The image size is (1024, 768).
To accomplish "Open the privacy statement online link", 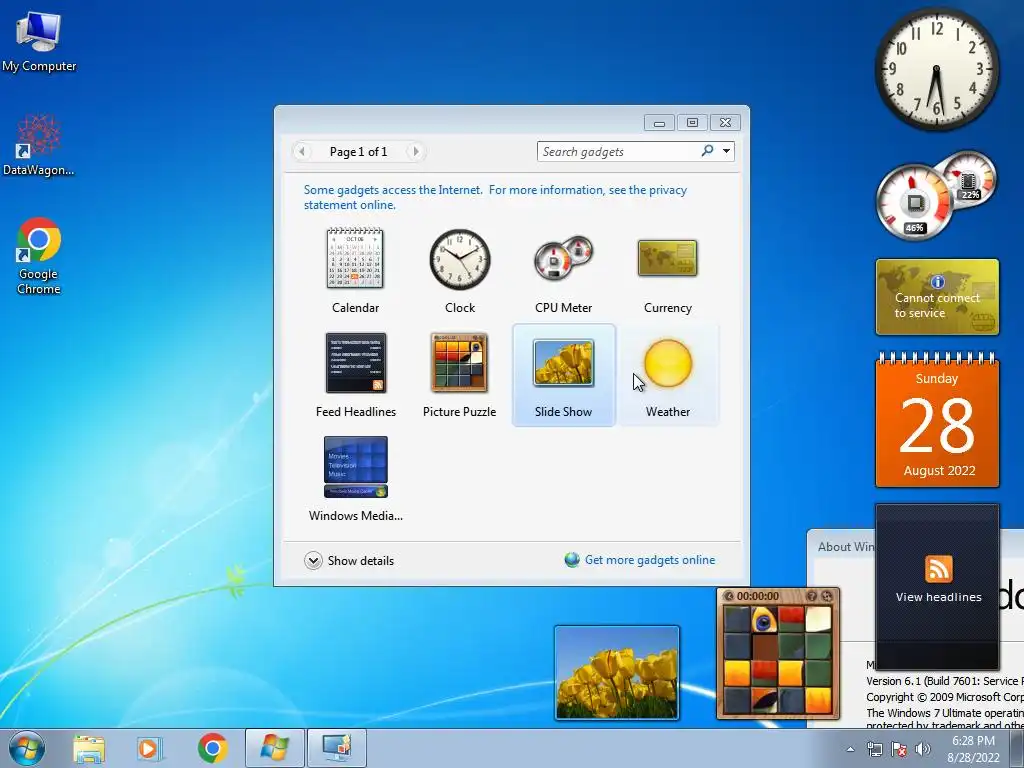I will coord(495,197).
